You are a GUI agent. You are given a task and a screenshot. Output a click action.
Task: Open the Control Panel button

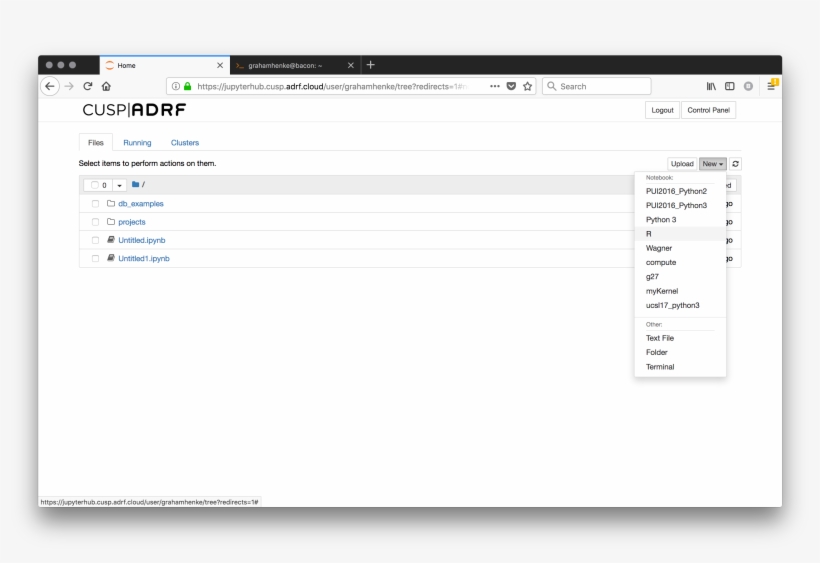tap(708, 110)
